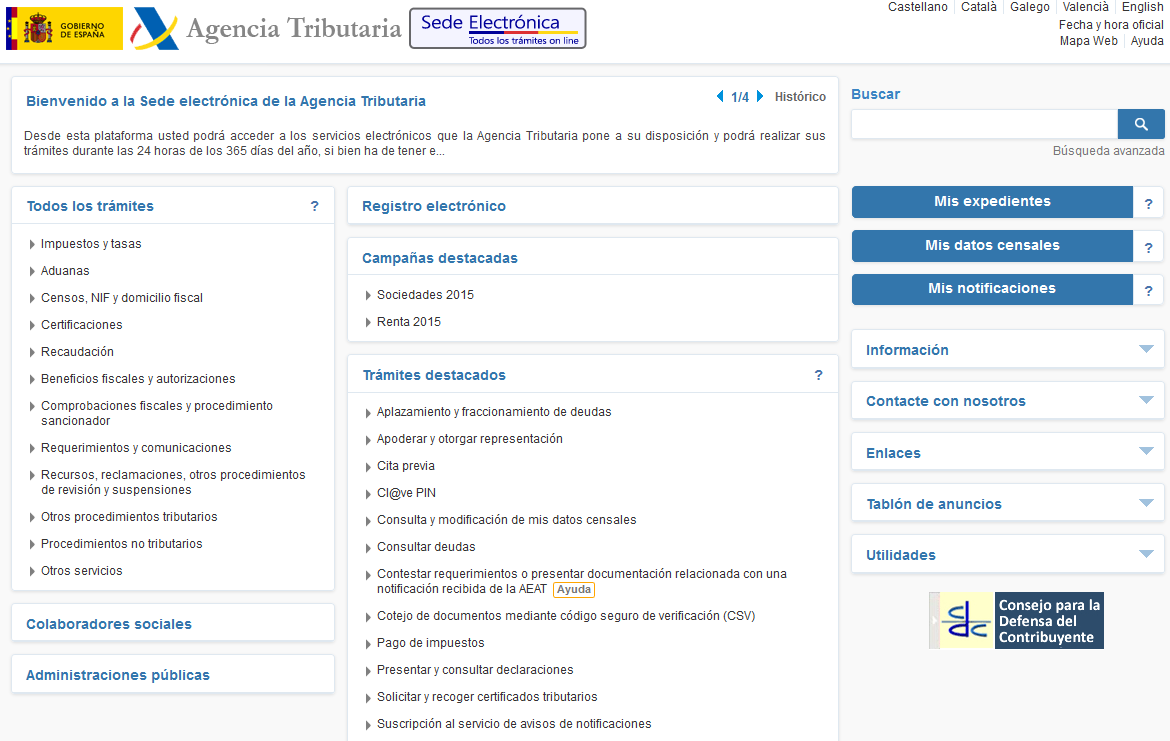Open help for Todos los trámites
The image size is (1170, 741).
(315, 206)
